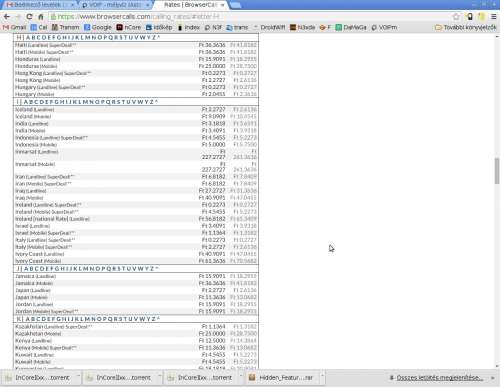Select the Iceland (Landline) row
The width and height of the screenshot is (500, 387).
coord(136,109)
